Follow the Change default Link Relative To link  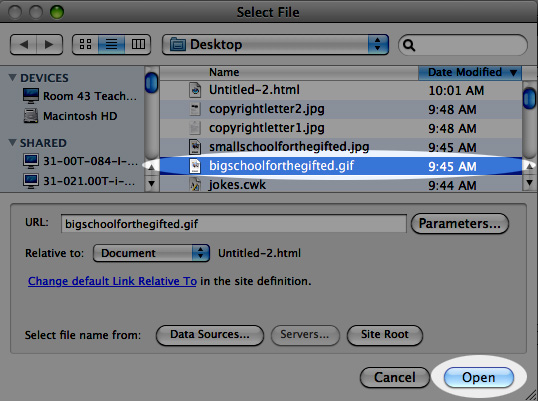point(112,281)
